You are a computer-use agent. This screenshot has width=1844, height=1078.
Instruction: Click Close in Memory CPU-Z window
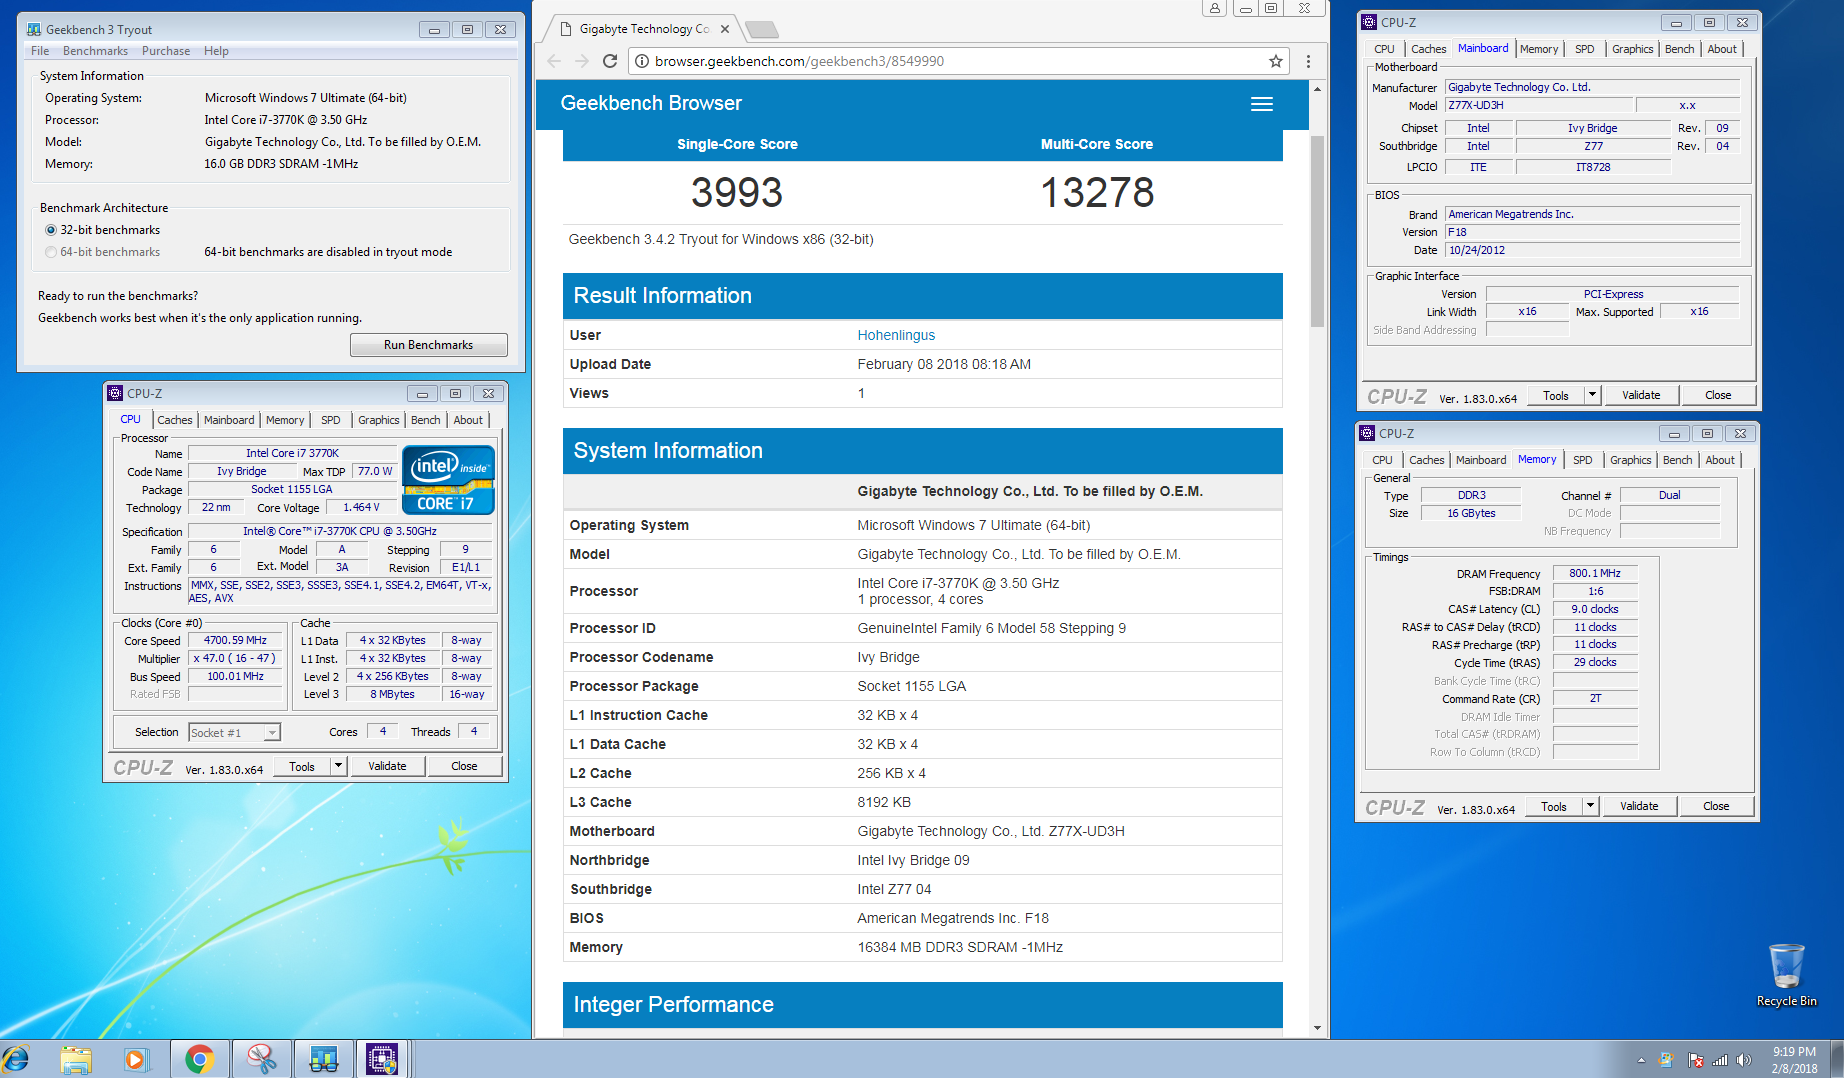tap(1716, 806)
